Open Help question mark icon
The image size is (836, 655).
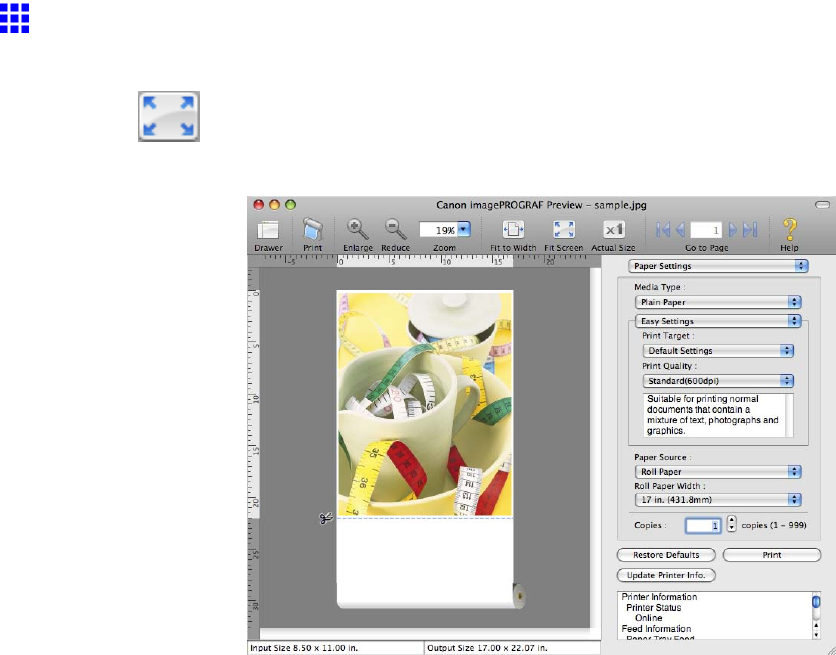point(790,230)
